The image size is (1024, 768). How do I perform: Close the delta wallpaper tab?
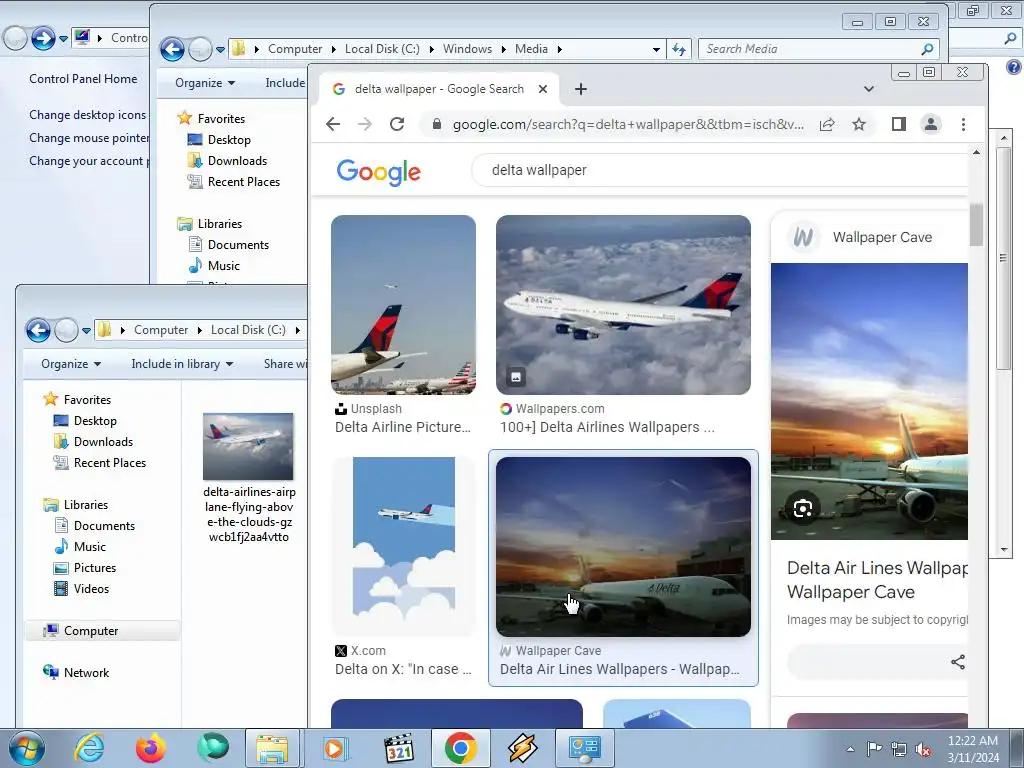pos(543,89)
